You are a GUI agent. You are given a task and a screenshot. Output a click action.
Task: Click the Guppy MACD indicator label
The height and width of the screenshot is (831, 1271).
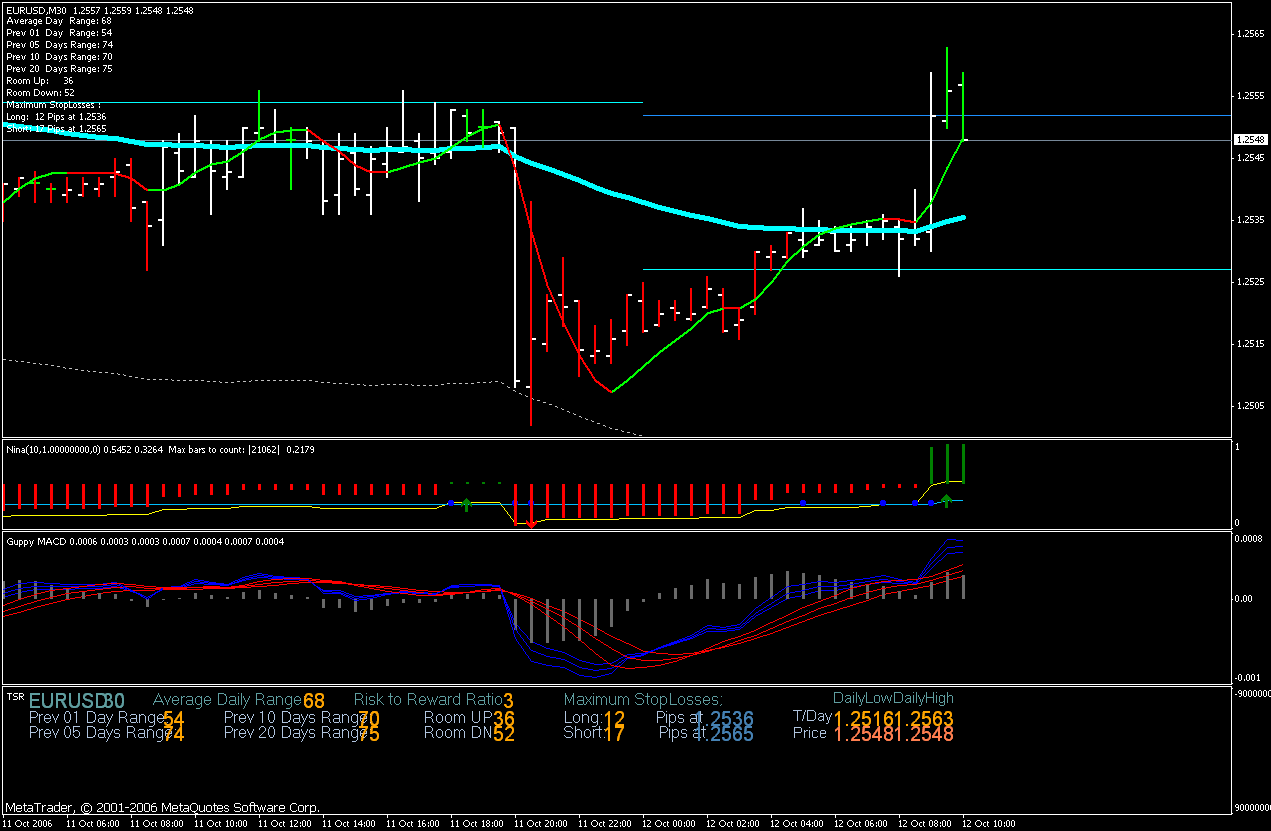(x=38, y=541)
